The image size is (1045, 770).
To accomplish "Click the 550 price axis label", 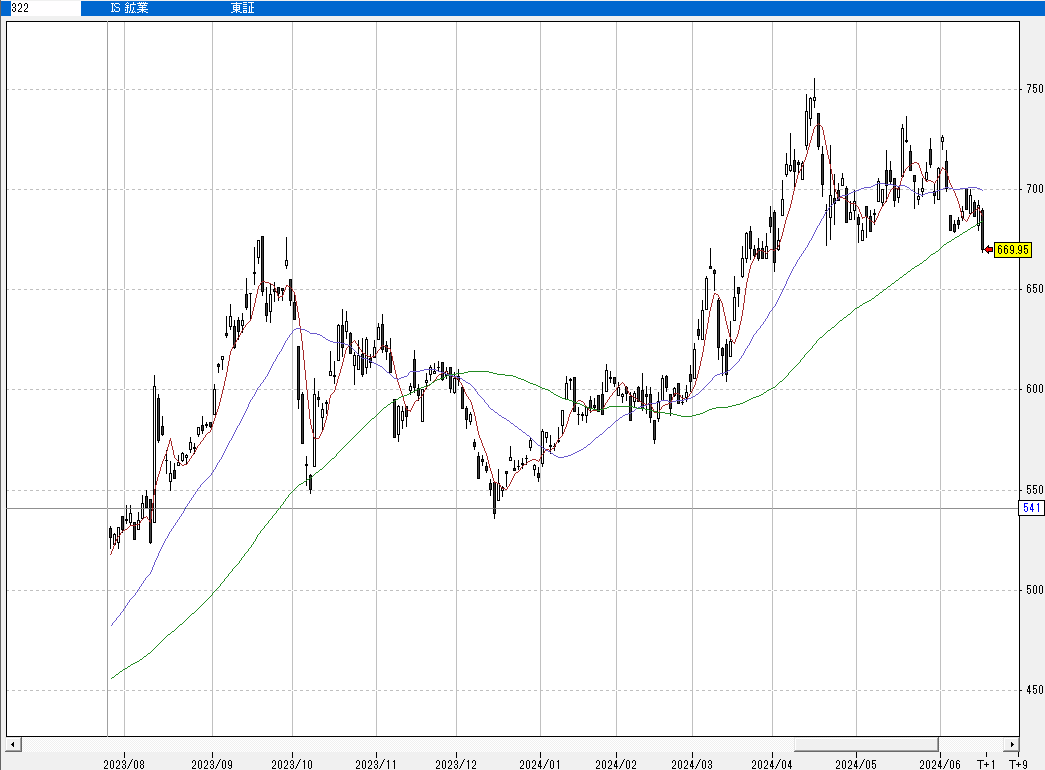I will pos(1035,489).
